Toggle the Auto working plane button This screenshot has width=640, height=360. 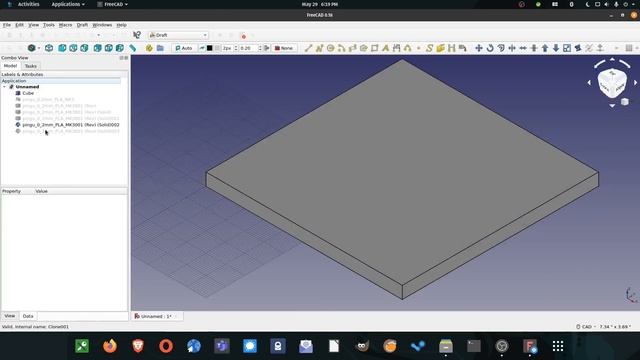pyautogui.click(x=184, y=48)
